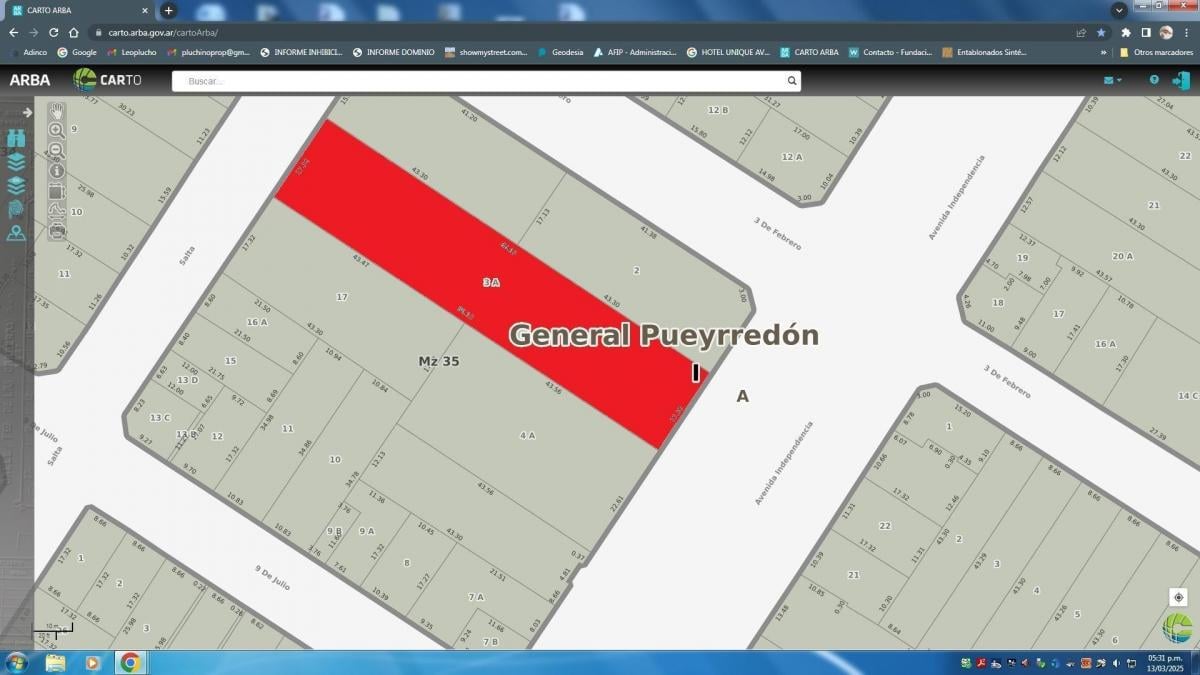Viewport: 1200px width, 675px height.
Task: Switch to the CARTO ARBA browser tab
Action: [x=77, y=10]
